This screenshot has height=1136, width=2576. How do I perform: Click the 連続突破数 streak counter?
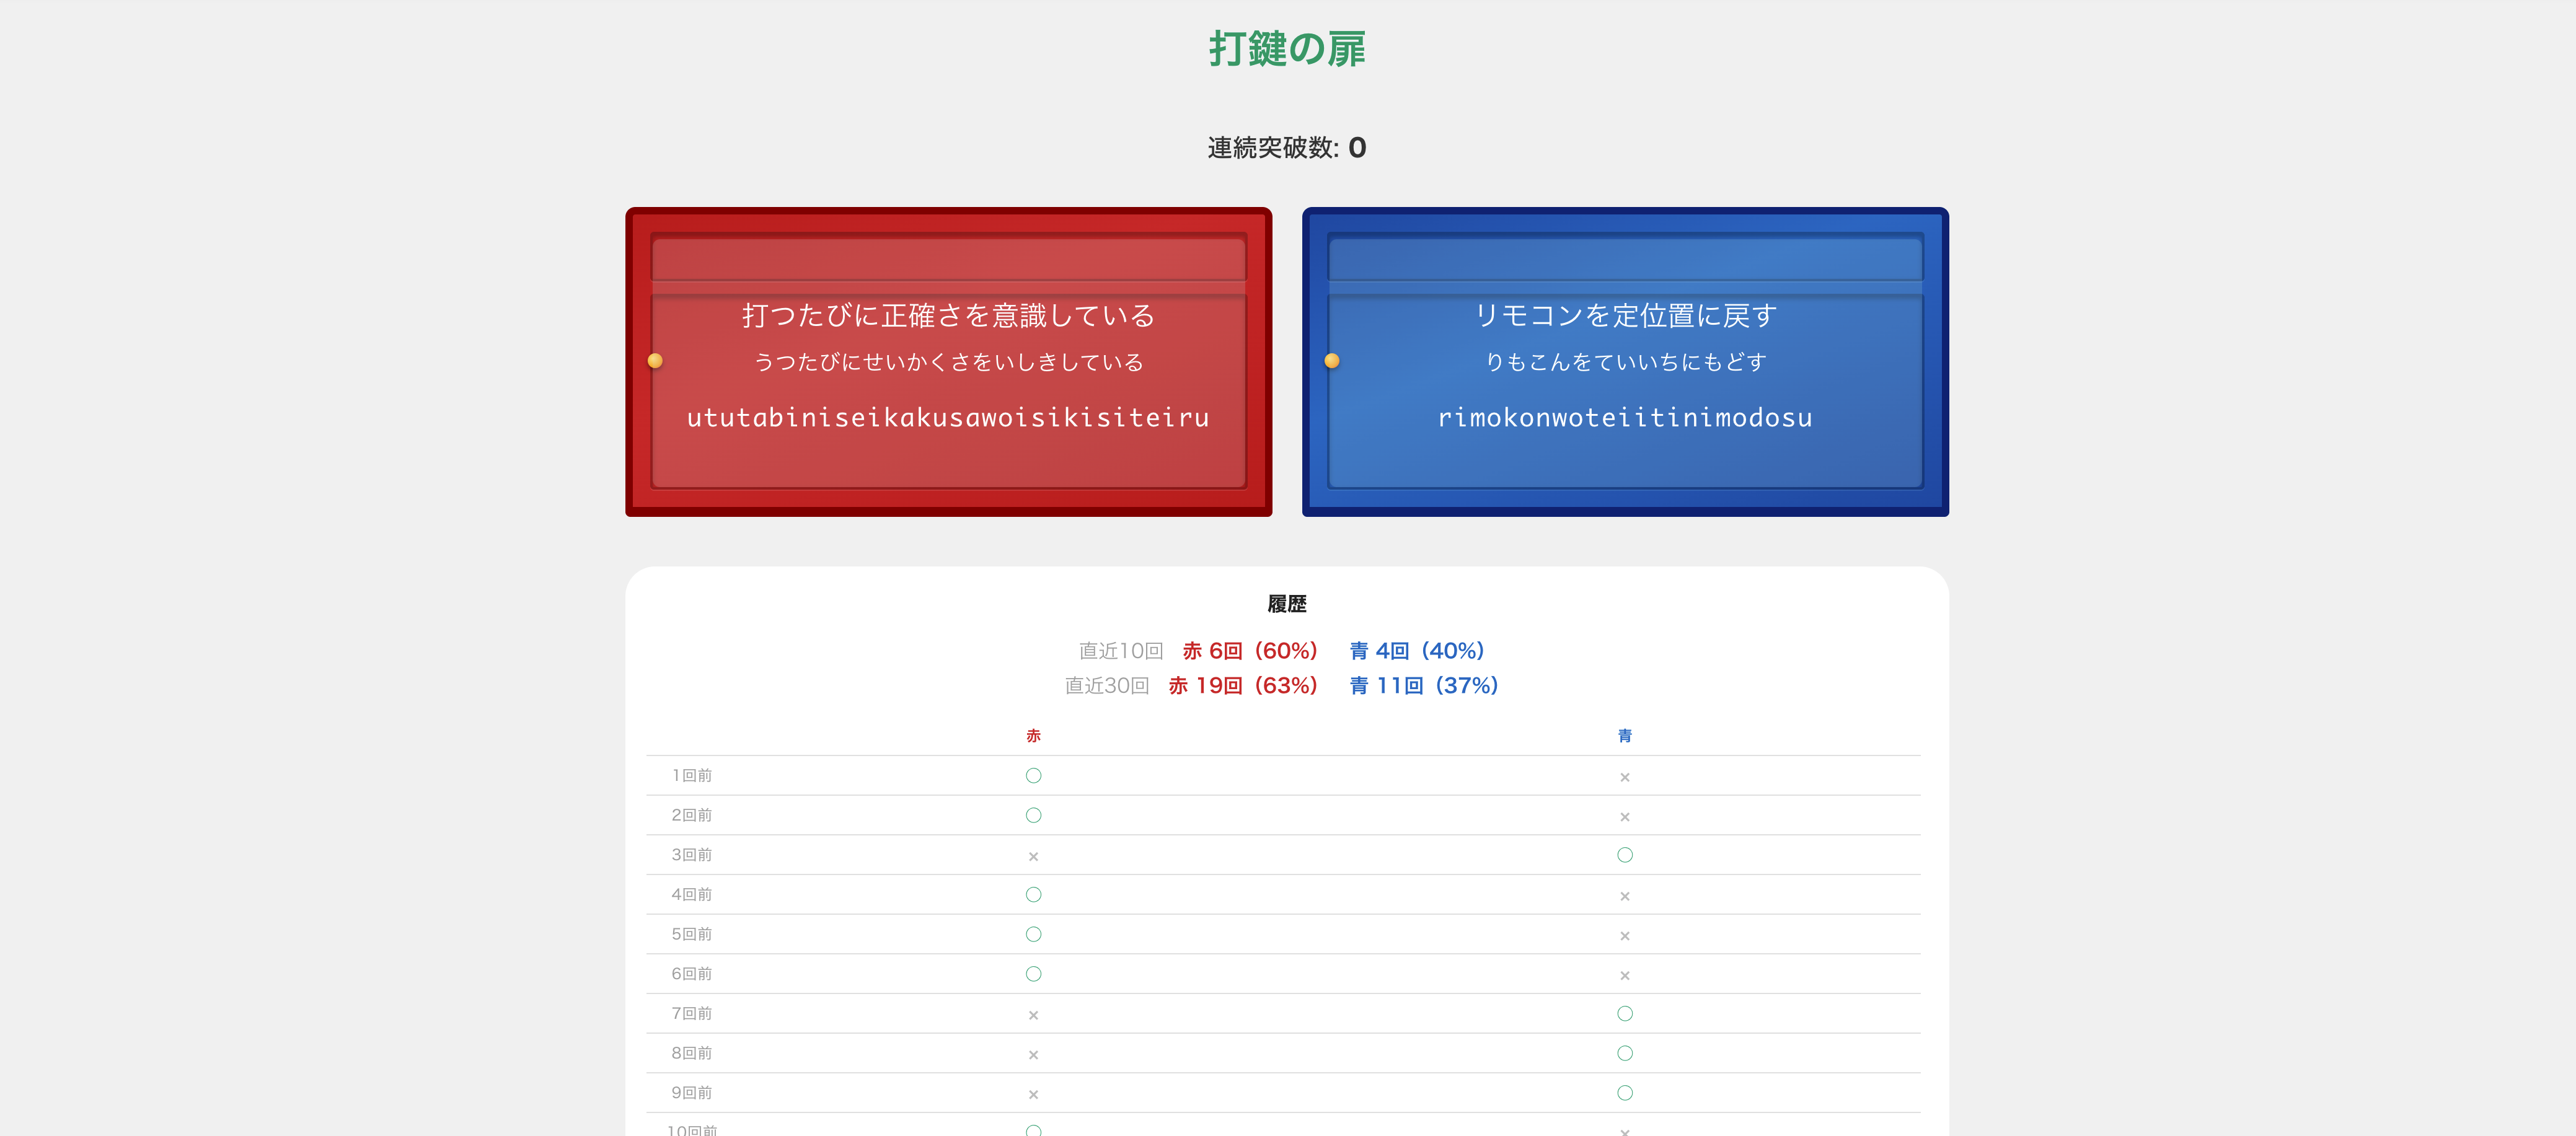coord(1287,148)
